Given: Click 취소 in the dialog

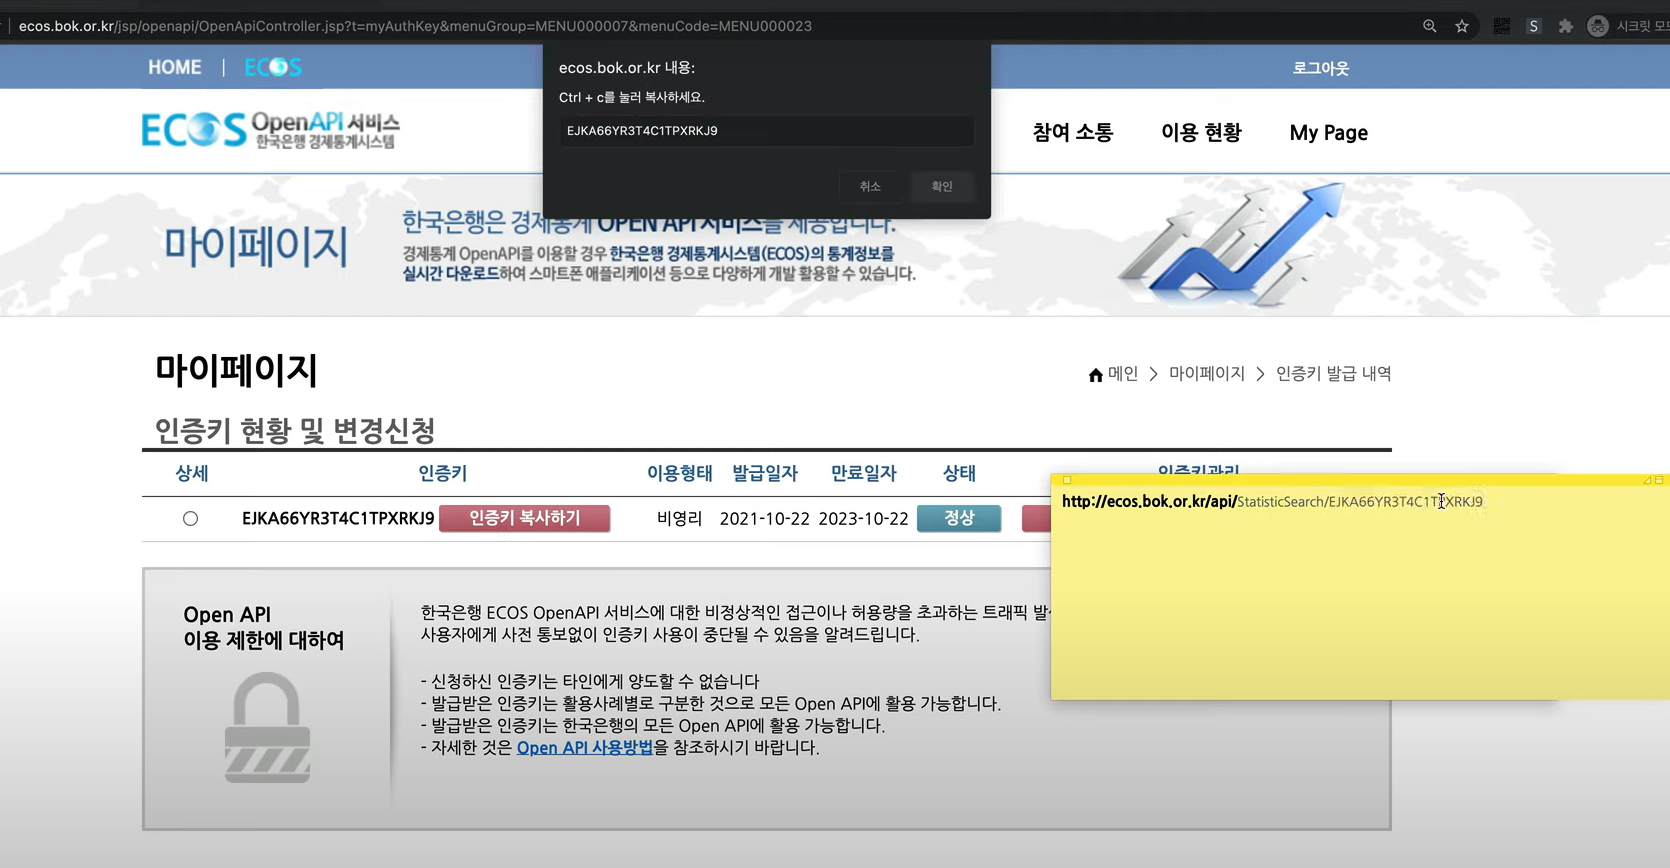Looking at the screenshot, I should coord(870,186).
